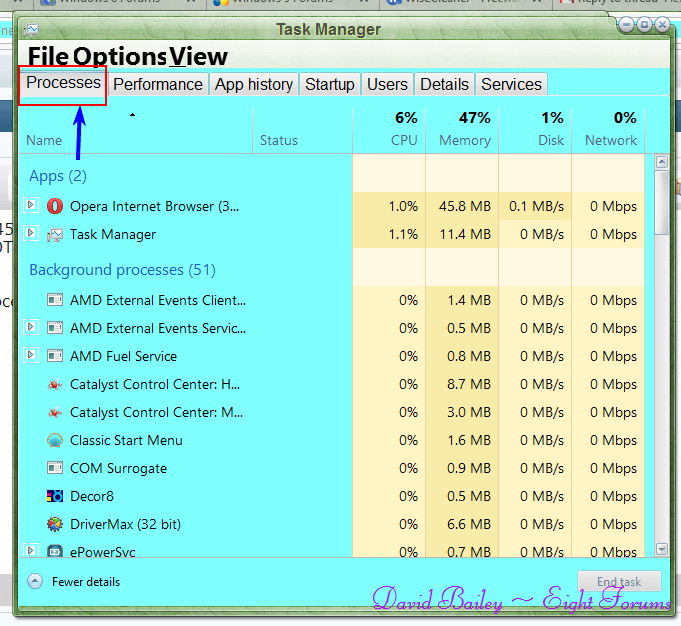Select the Classic Start Menu row name
Viewport: 681px width, 626px height.
point(126,440)
